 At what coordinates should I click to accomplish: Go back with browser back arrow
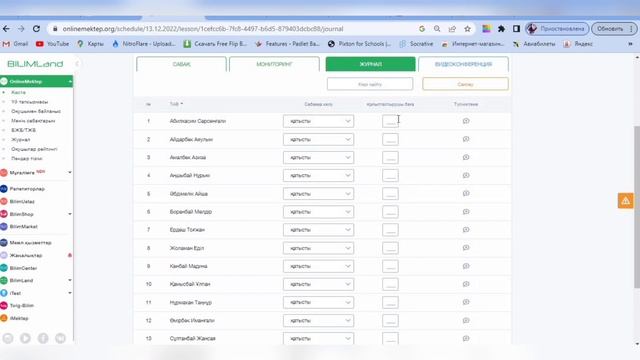(6, 29)
